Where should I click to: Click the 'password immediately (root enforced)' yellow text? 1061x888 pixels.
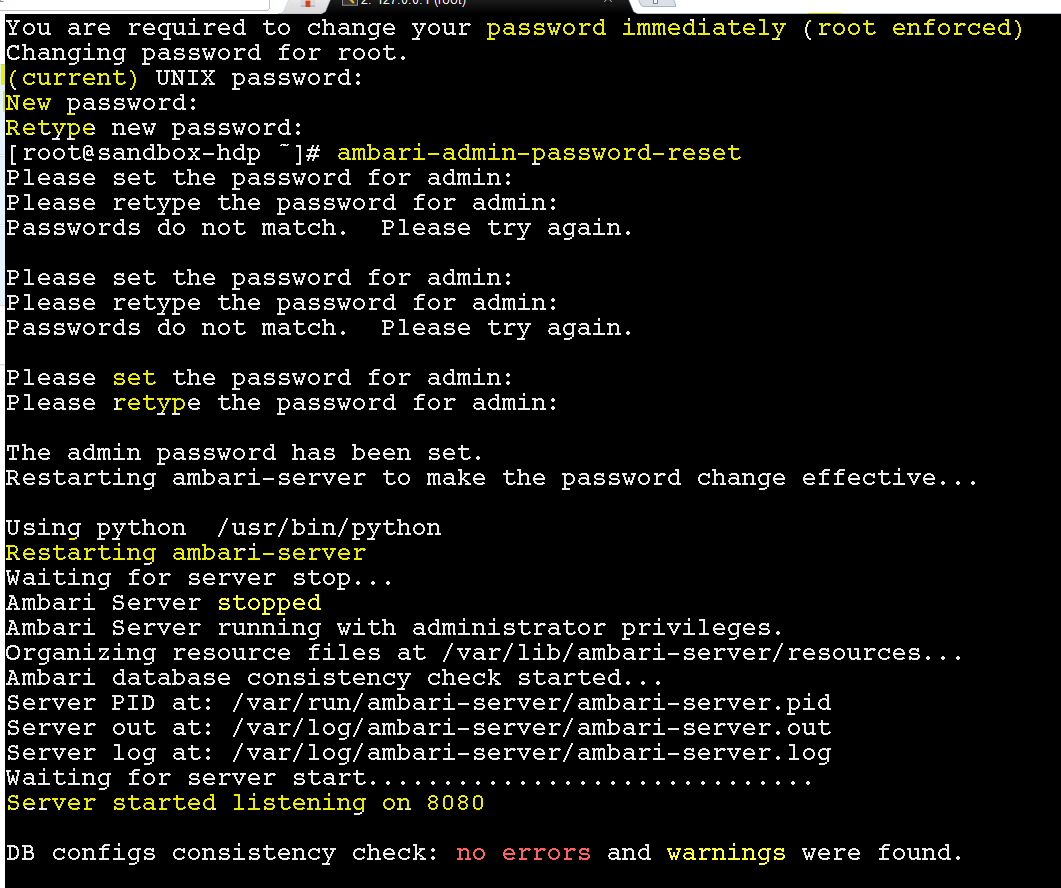click(x=754, y=28)
